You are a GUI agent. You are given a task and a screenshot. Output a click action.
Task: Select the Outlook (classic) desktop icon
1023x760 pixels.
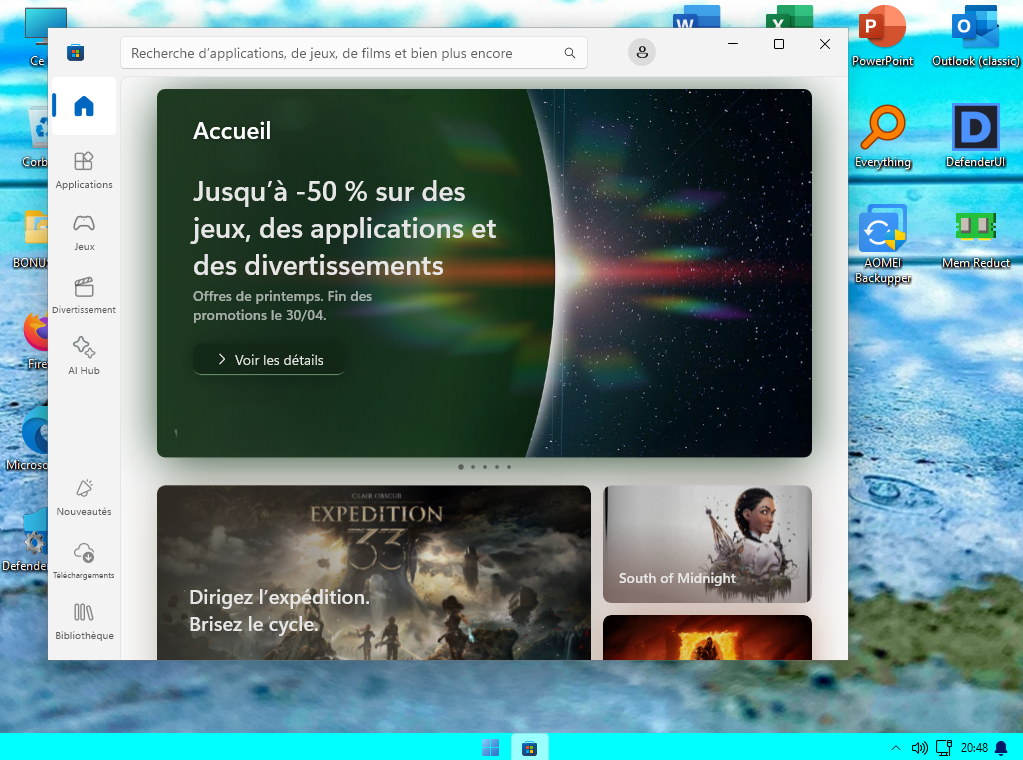[x=975, y=37]
